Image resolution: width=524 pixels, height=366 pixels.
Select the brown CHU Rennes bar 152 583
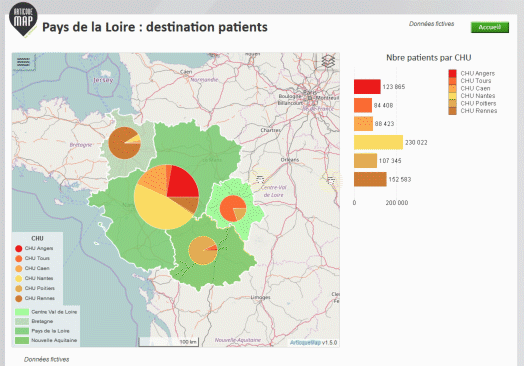370,179
